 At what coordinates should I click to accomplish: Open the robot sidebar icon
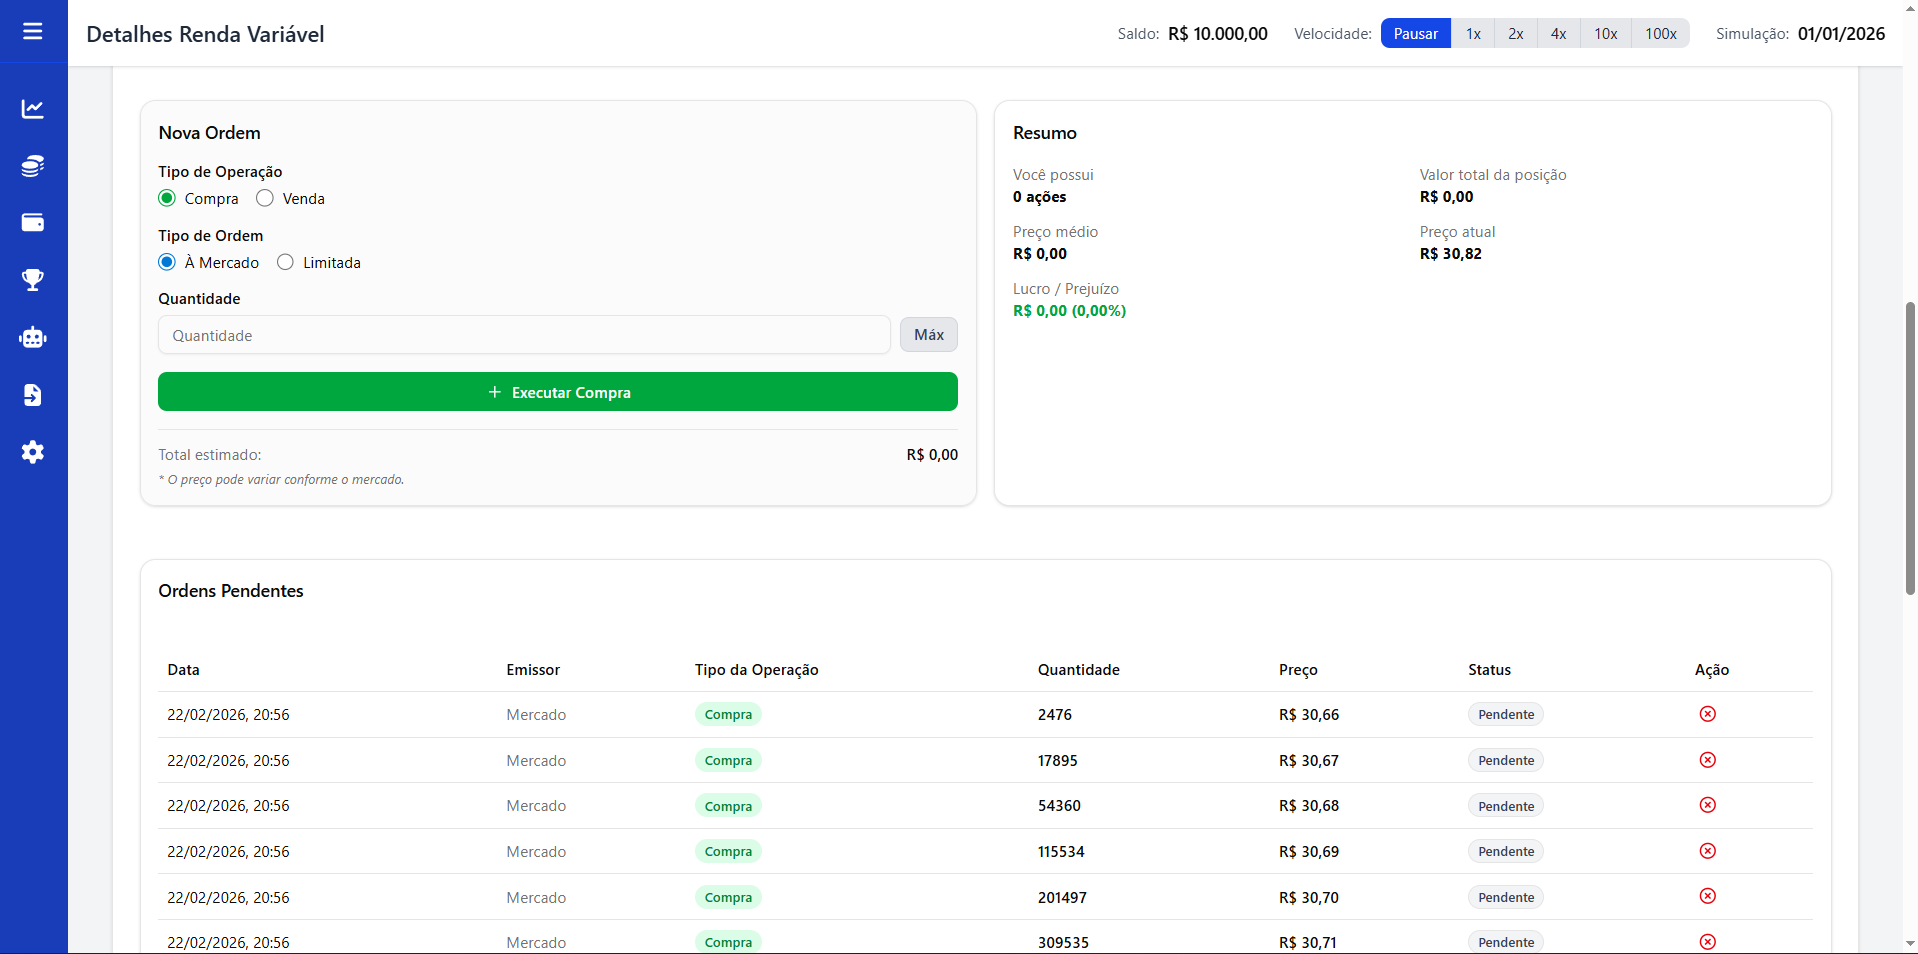coord(33,338)
